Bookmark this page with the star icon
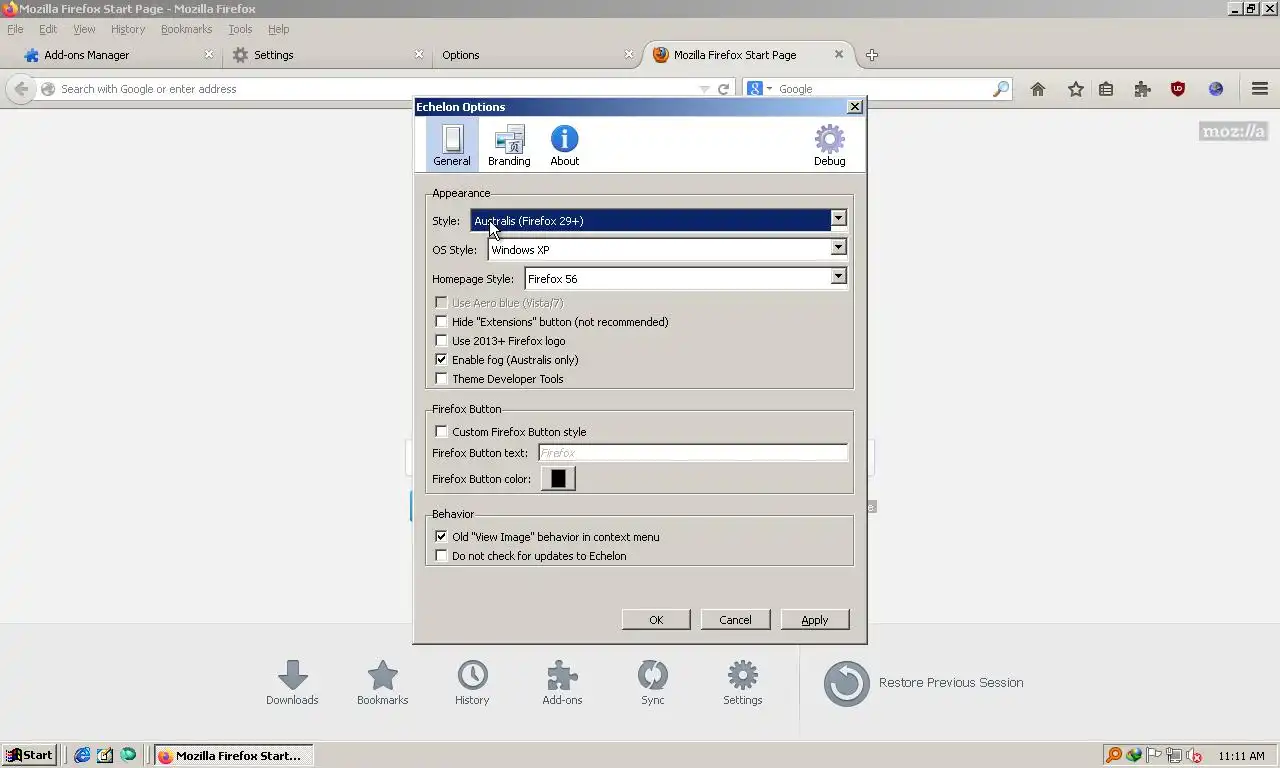The height and width of the screenshot is (768, 1280). click(1076, 89)
